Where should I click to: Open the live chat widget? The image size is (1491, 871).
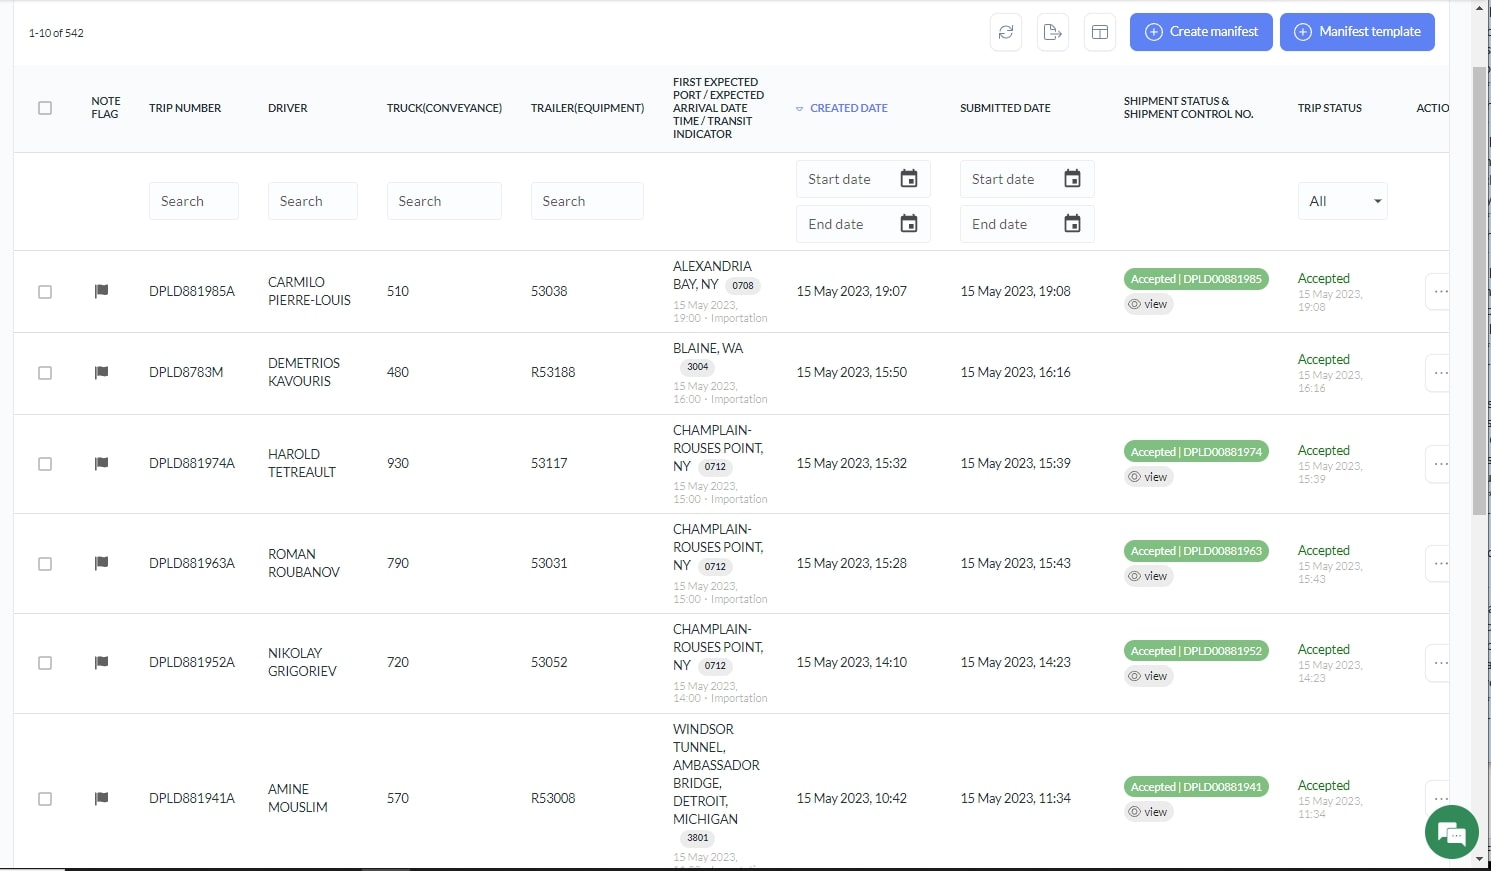tap(1451, 832)
